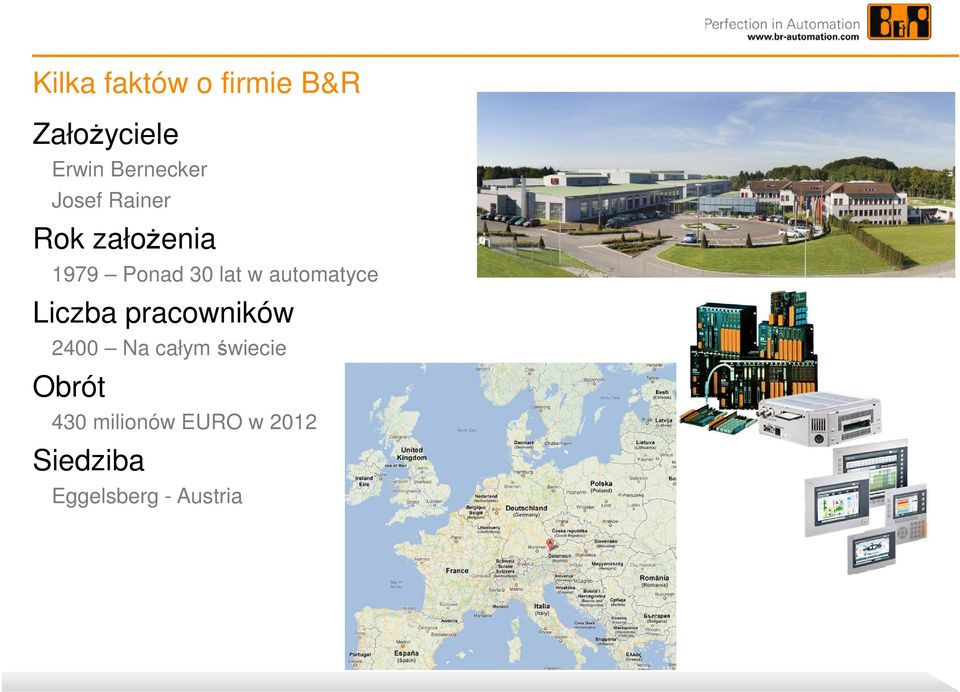960x692 pixels.
Task: Click the 'Siedziba' heading
Action: tap(88, 461)
